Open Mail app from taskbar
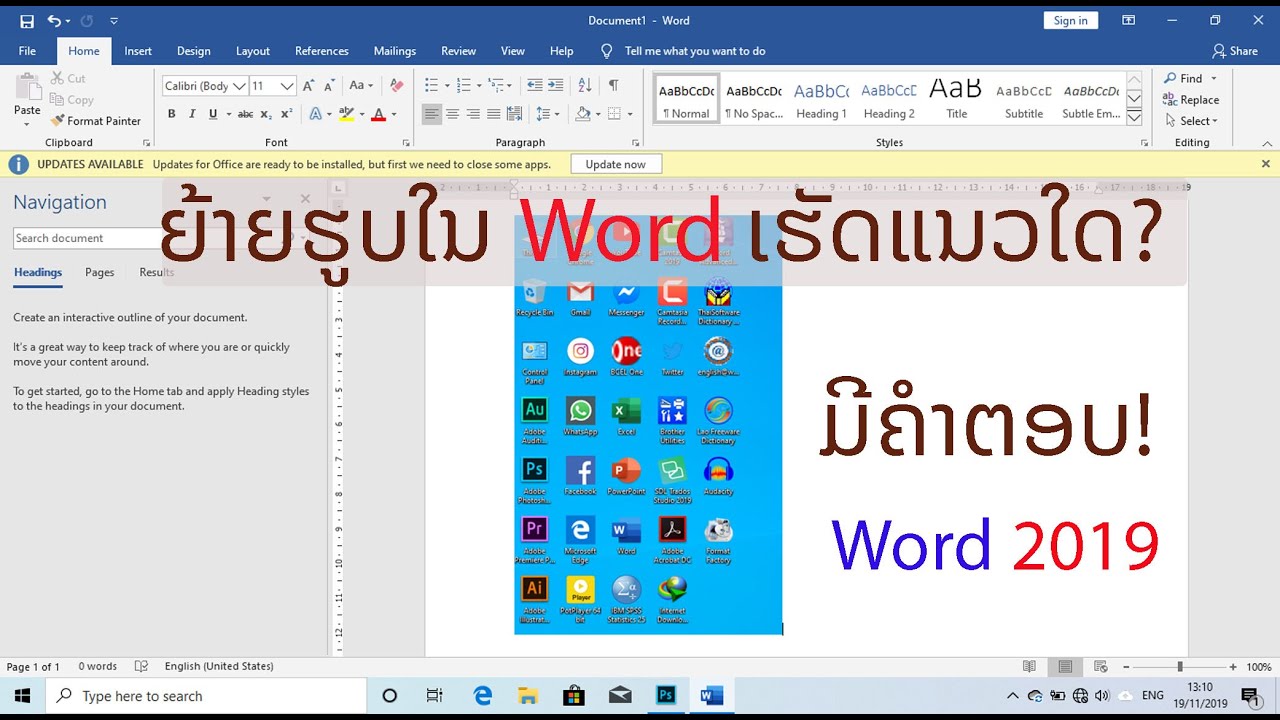This screenshot has width=1280, height=720. [x=620, y=696]
